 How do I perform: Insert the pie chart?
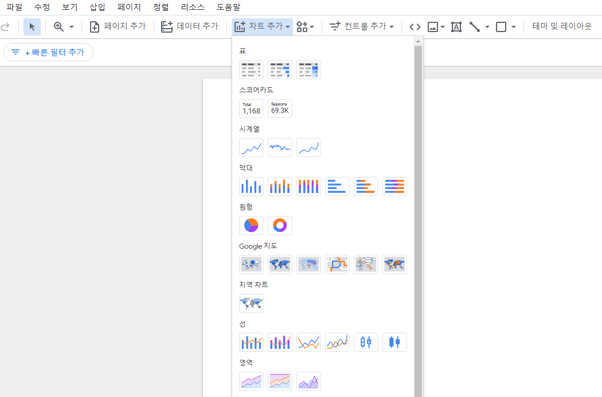coord(251,225)
